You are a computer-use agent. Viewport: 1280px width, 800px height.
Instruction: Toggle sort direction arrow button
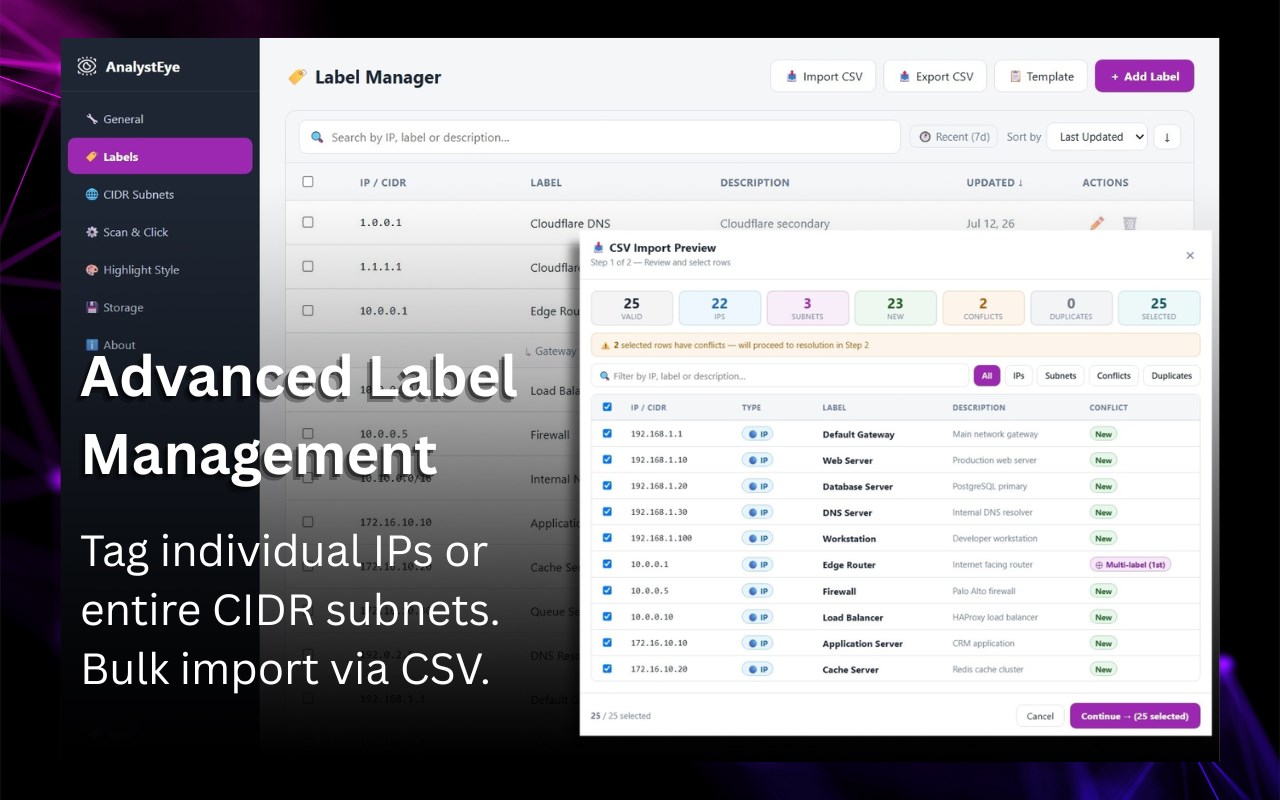pyautogui.click(x=1167, y=137)
